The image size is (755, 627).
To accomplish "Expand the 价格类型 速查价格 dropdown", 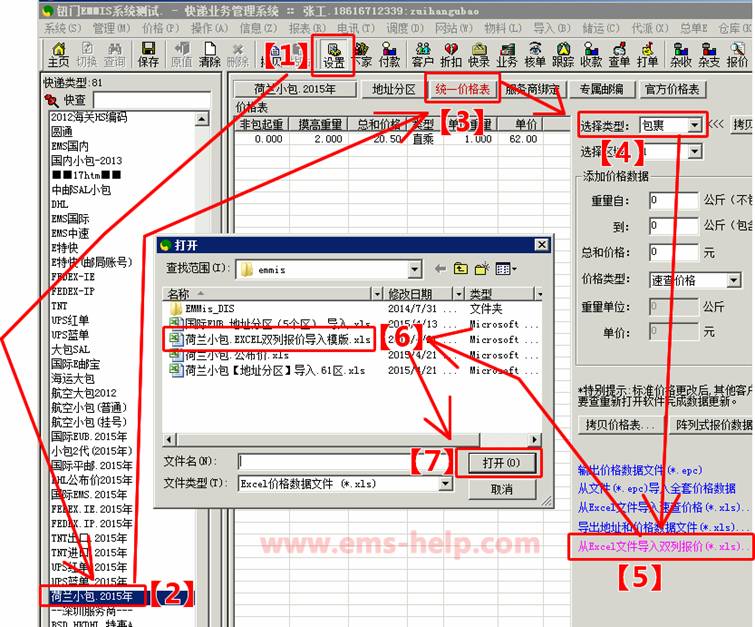I will (733, 280).
